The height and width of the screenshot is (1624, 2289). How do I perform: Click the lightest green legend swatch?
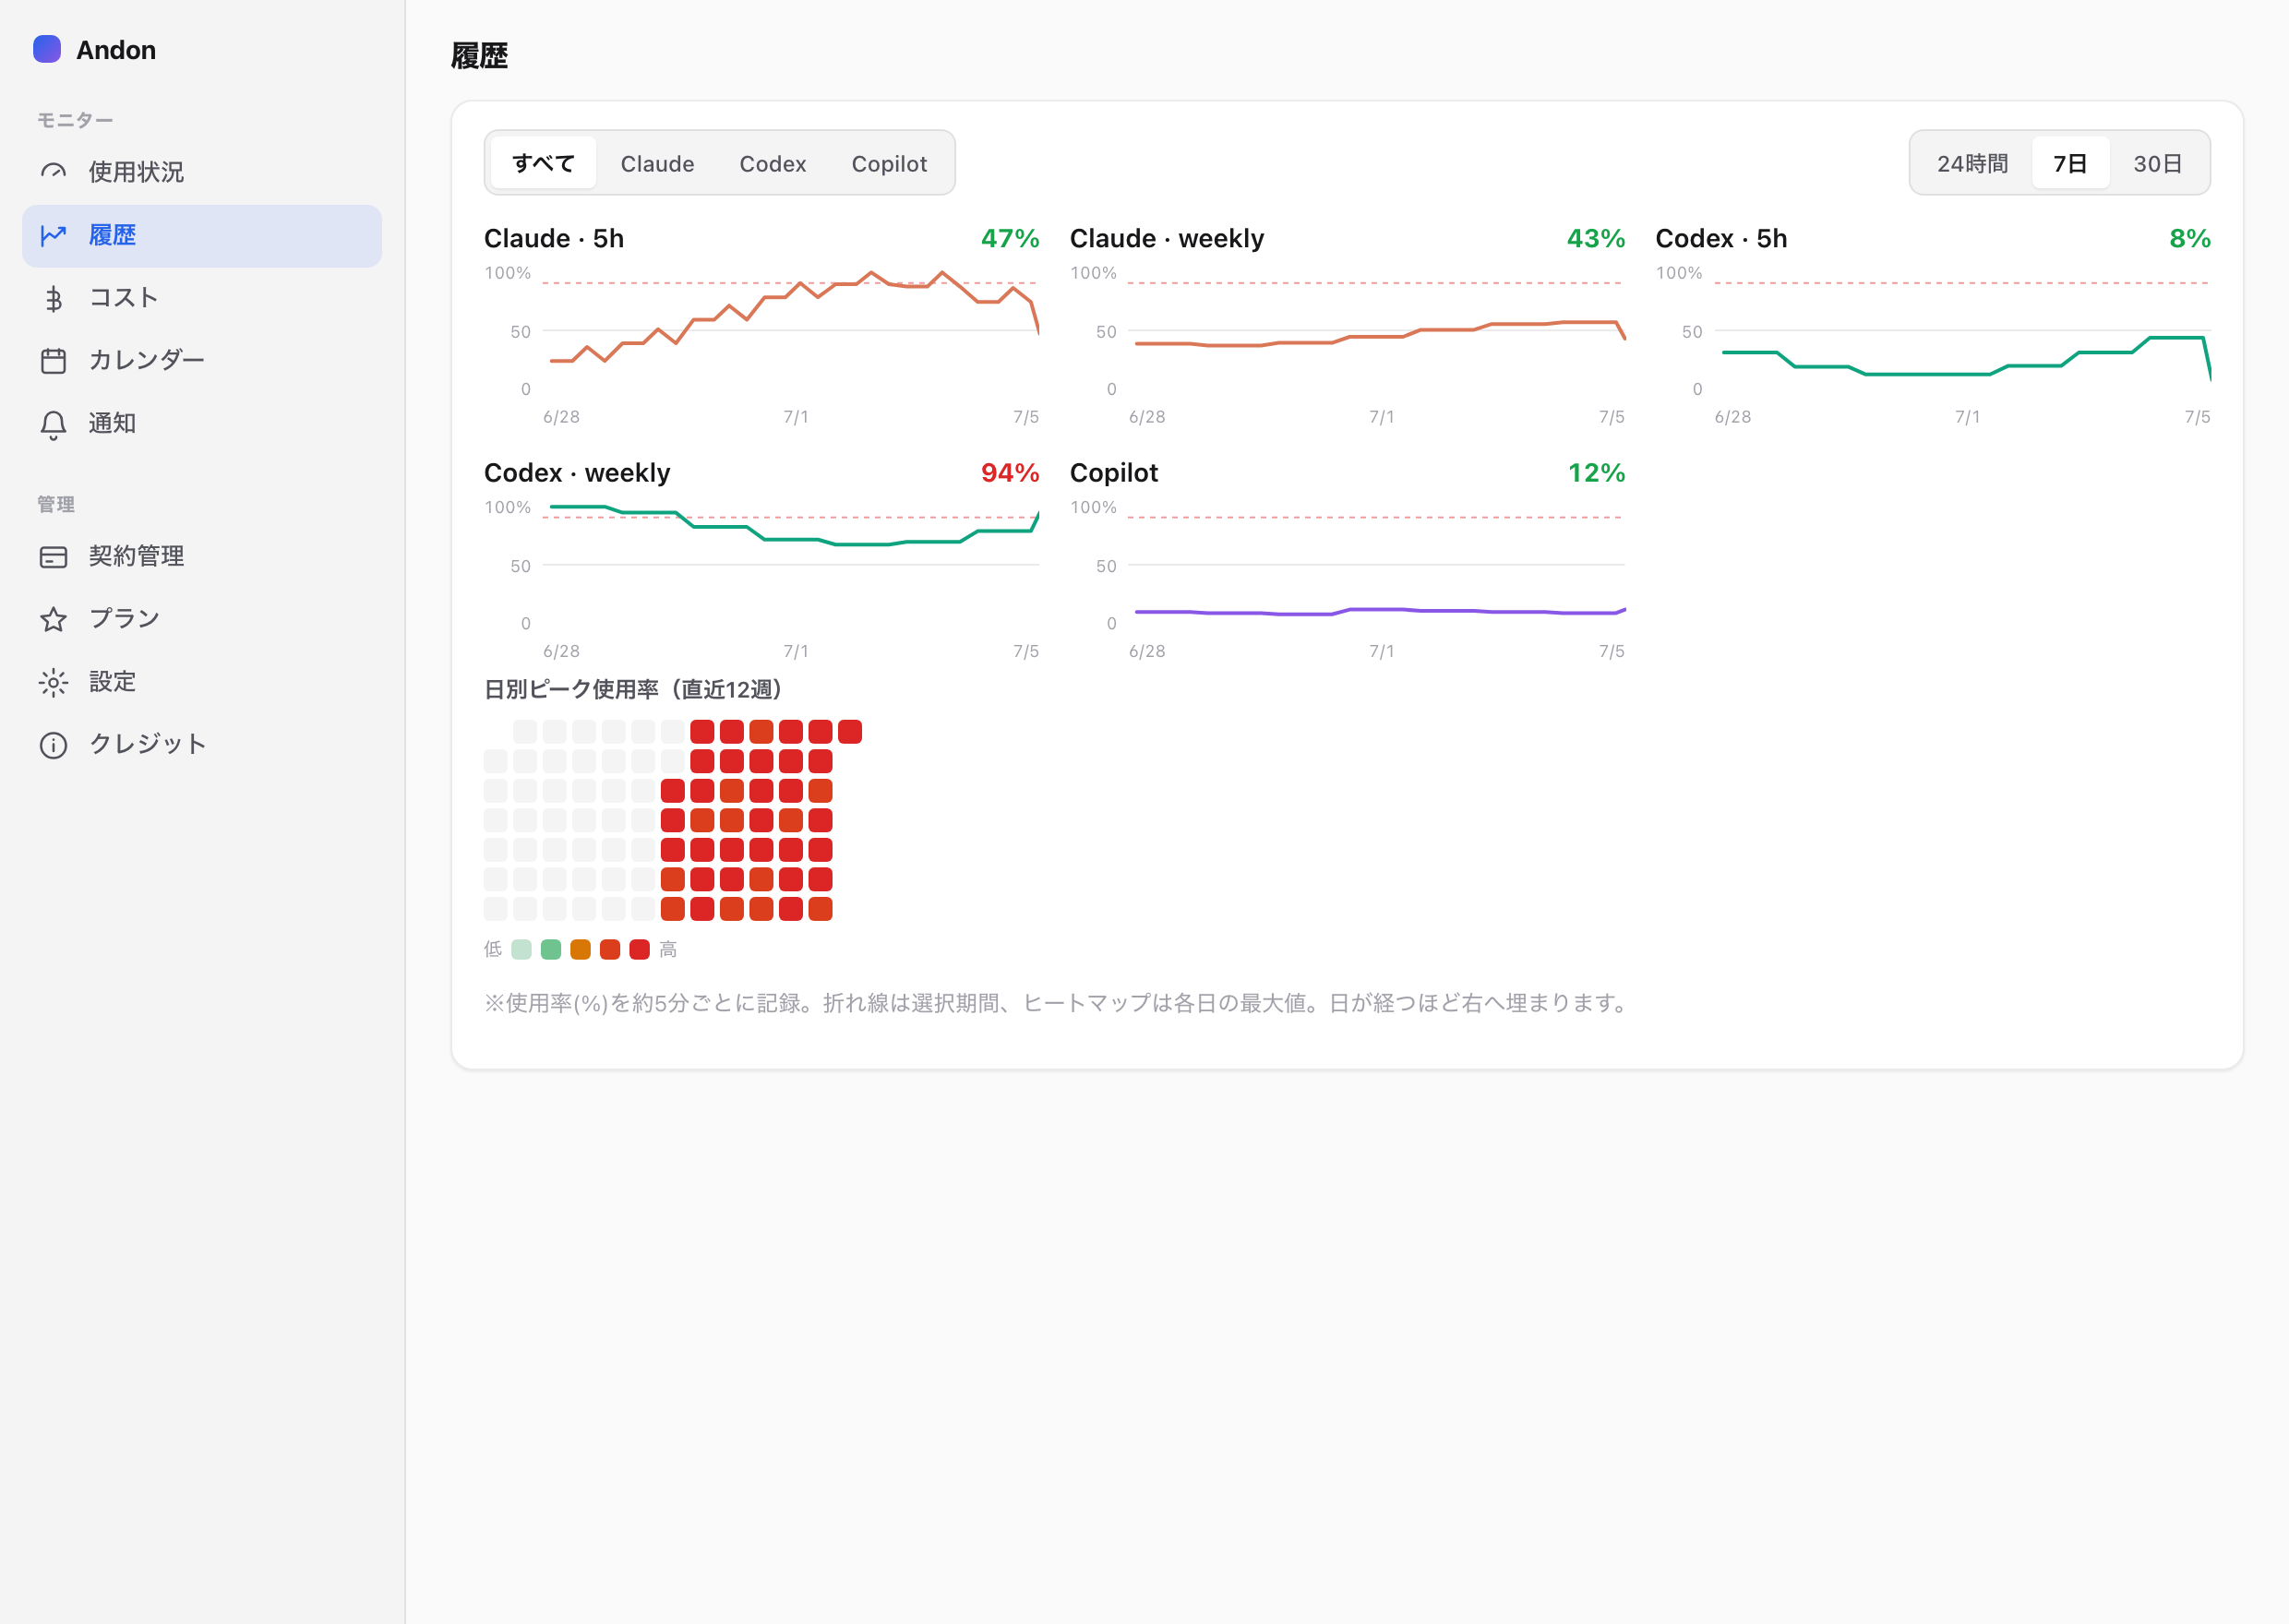(x=521, y=949)
